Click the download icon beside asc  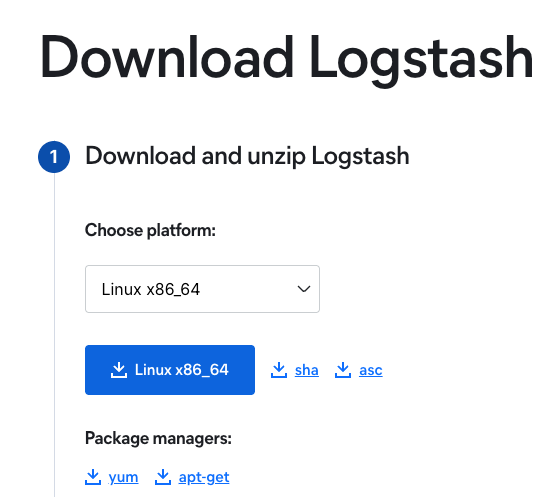pyautogui.click(x=343, y=370)
